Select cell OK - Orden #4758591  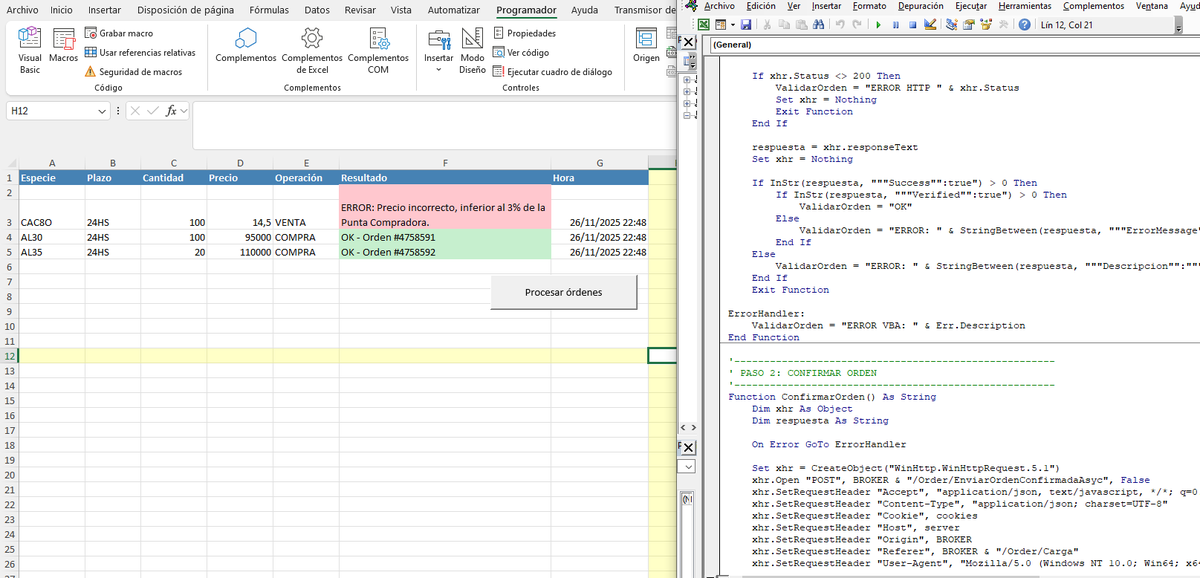tap(445, 237)
